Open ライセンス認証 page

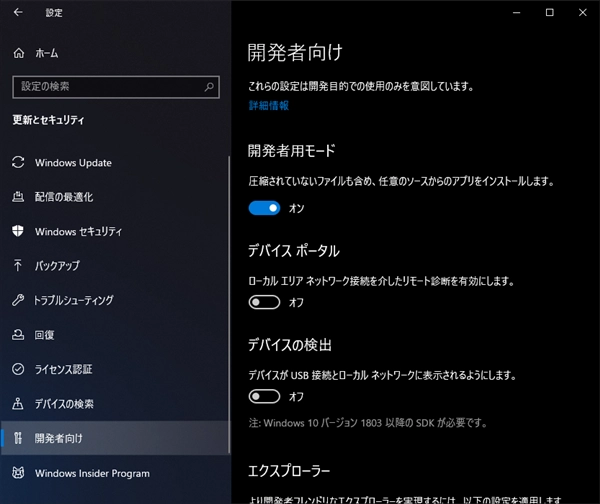click(x=115, y=369)
